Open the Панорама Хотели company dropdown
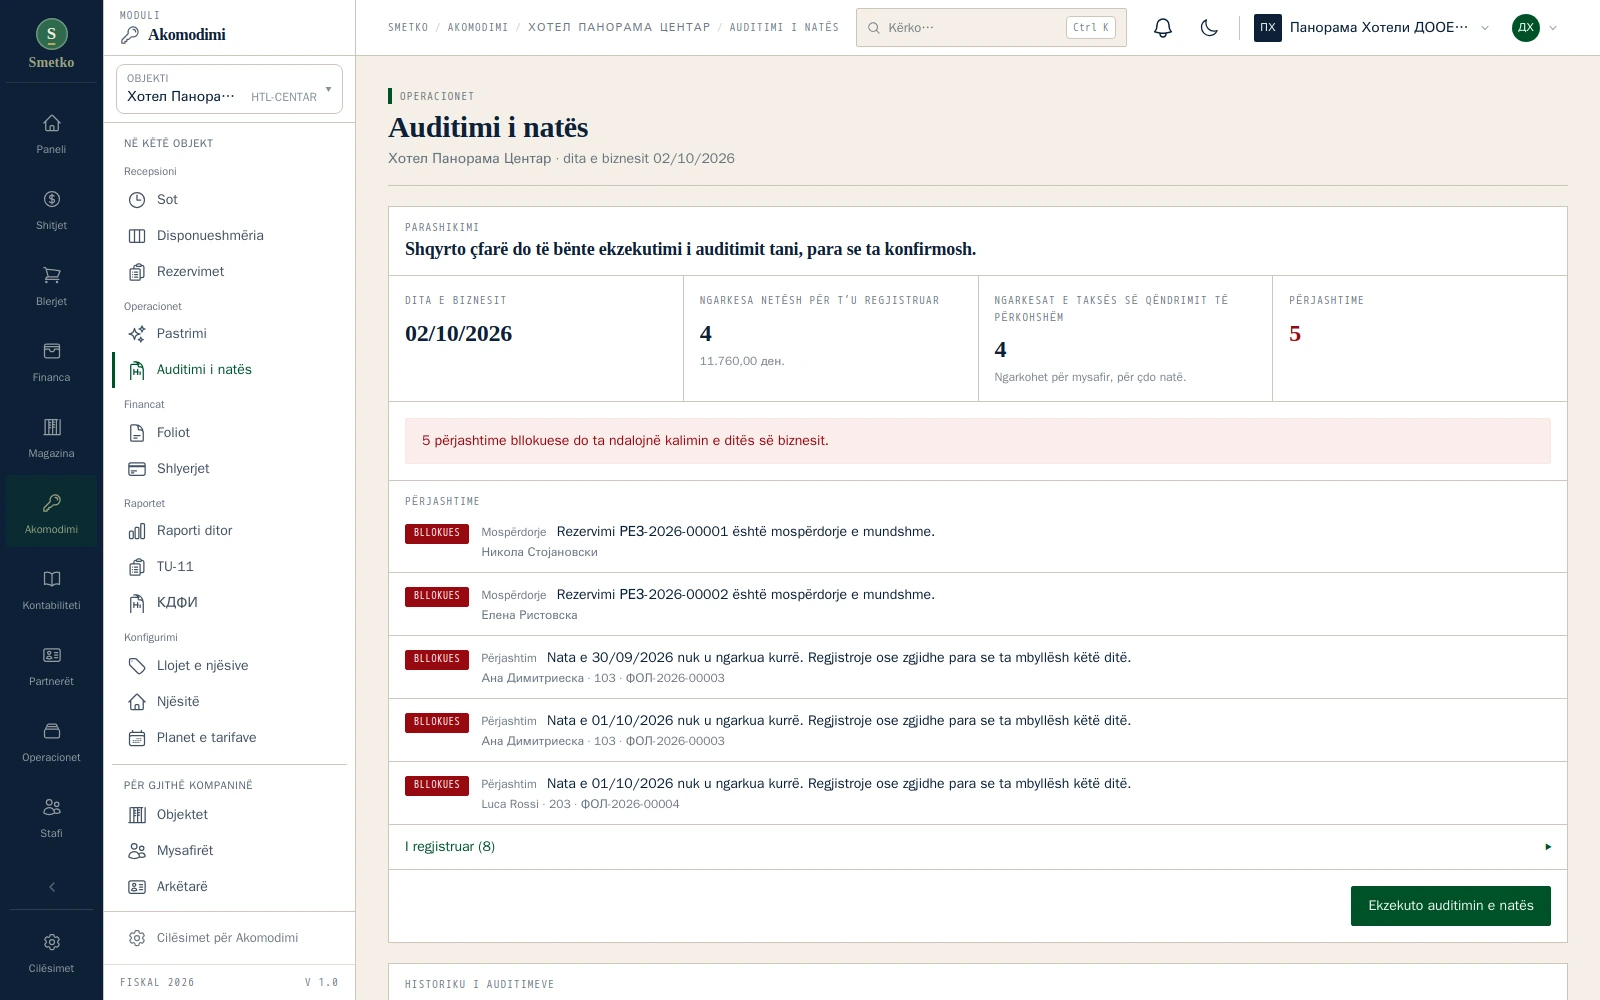The height and width of the screenshot is (1000, 1600). click(x=1372, y=28)
